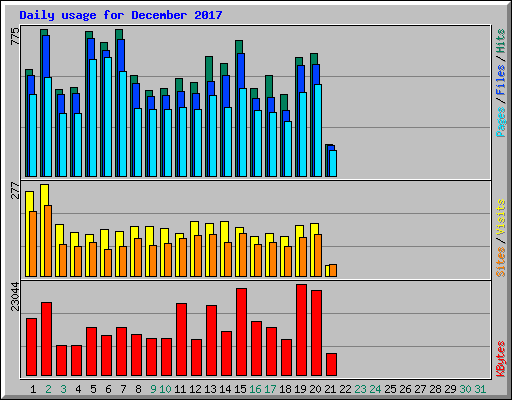Select the cyan Pages bar for day 6
Viewport: 512px width, 400px height.
tap(108, 117)
